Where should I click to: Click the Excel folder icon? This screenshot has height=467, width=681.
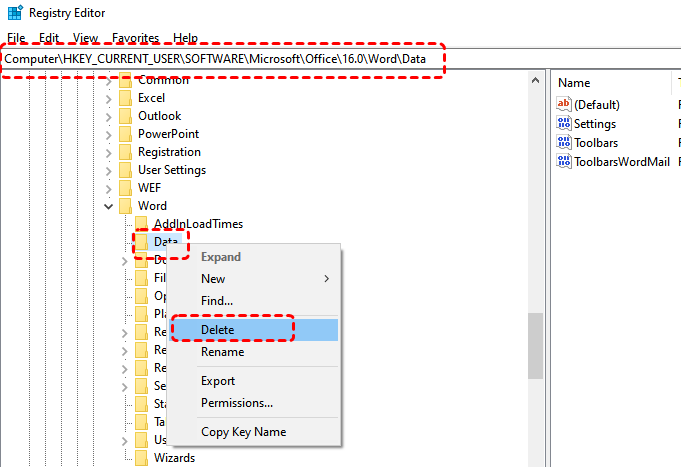pos(125,98)
